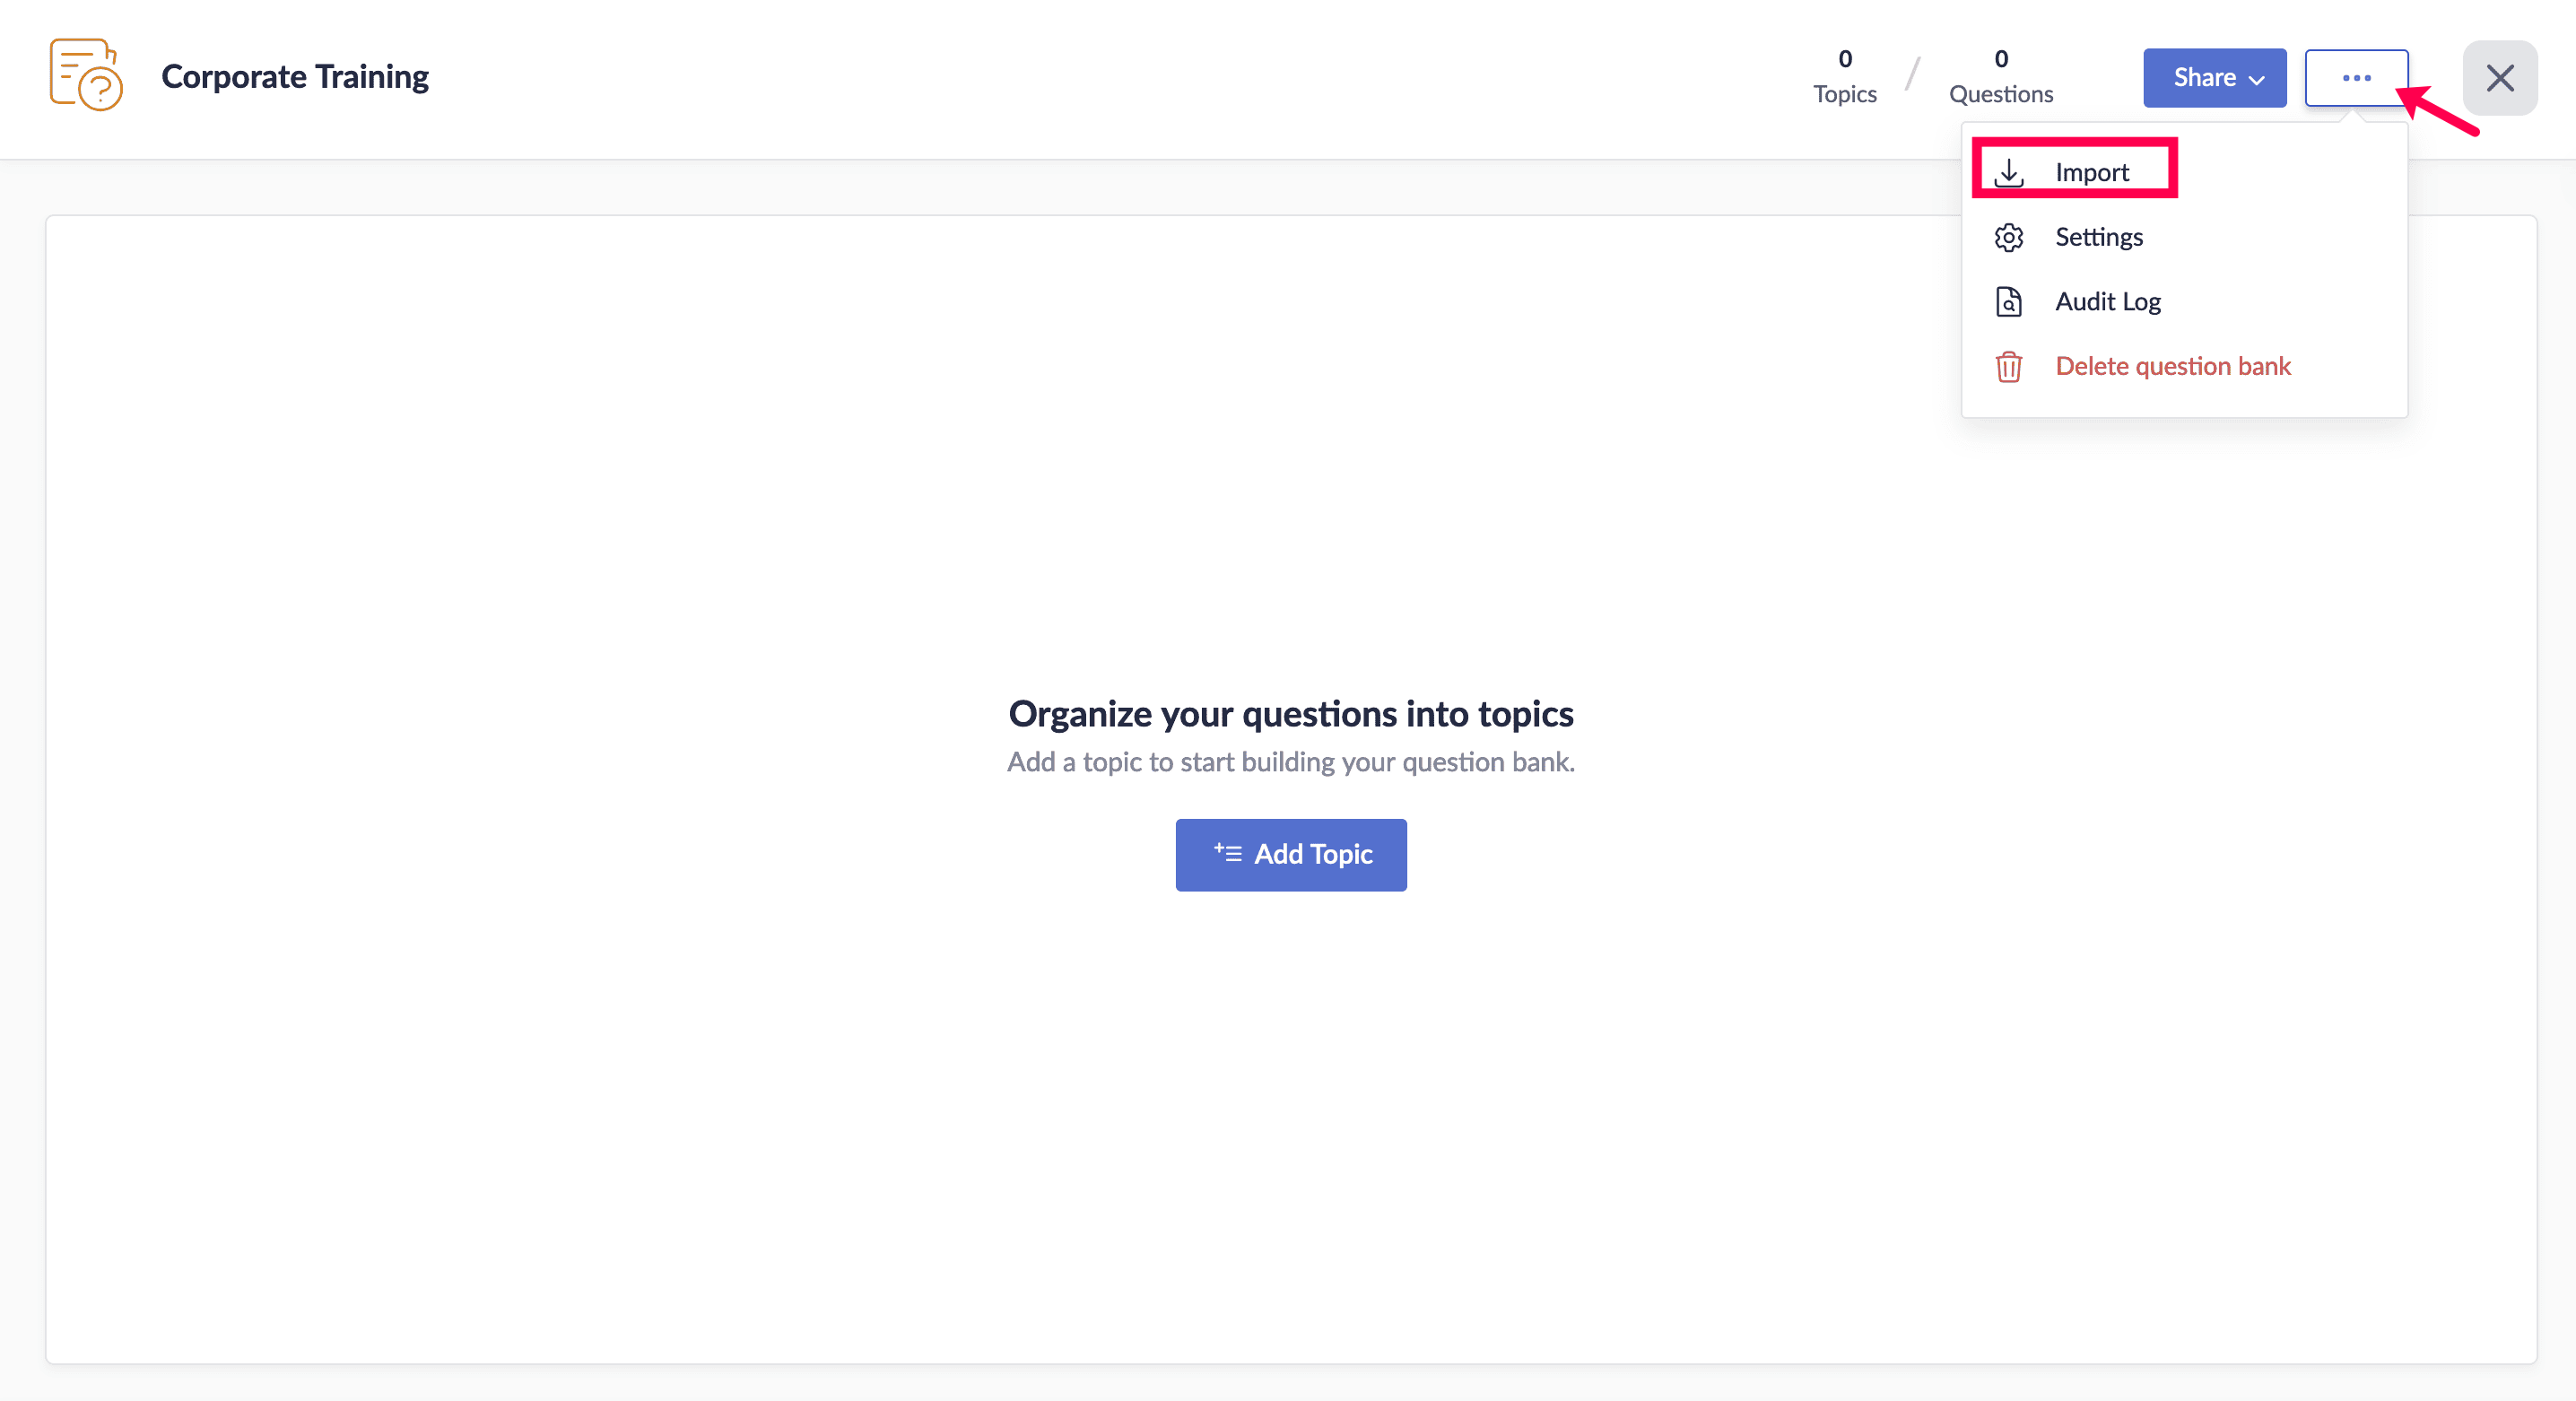Click the Audit Log document icon
Screen dimensions: 2576x1401
pyautogui.click(x=2008, y=302)
